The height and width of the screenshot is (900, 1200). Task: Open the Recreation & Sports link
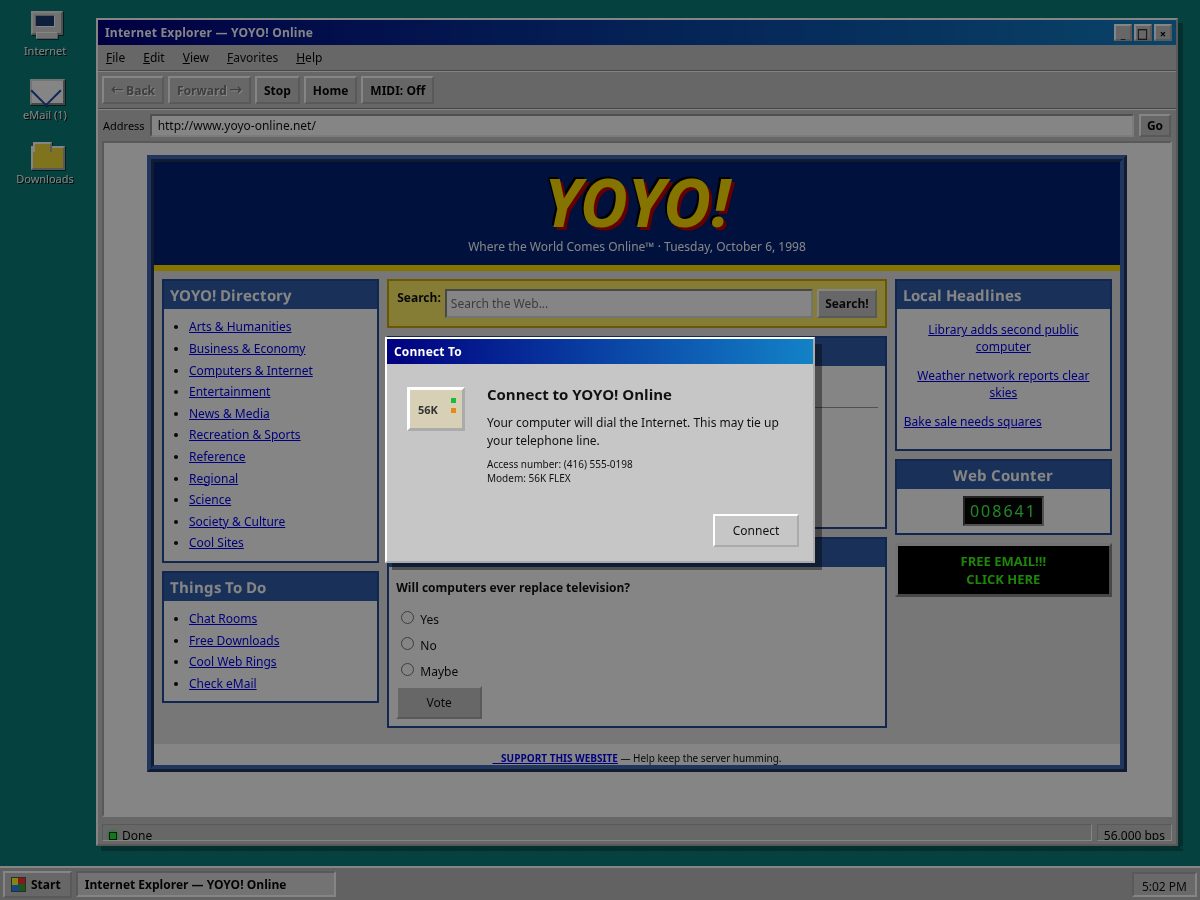coord(245,435)
